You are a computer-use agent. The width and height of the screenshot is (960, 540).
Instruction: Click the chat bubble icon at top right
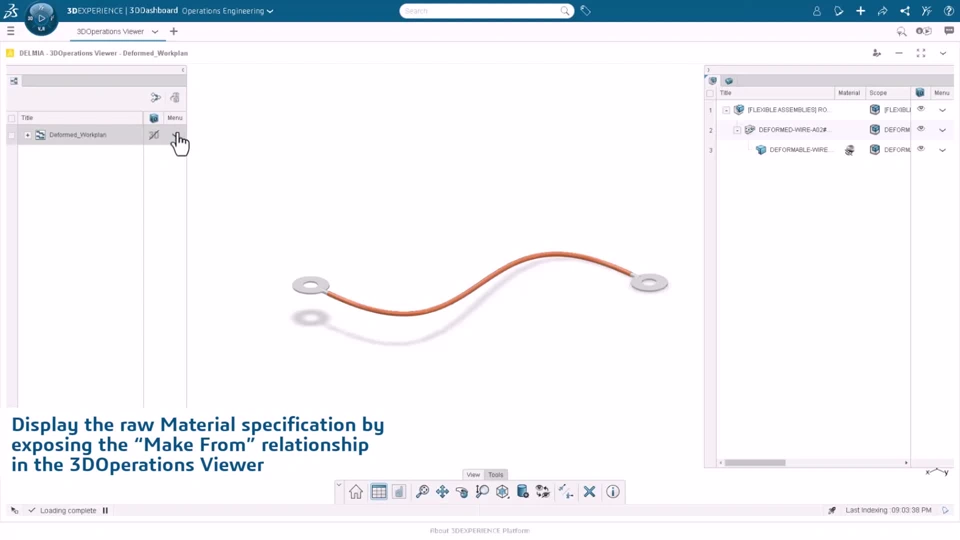(949, 31)
